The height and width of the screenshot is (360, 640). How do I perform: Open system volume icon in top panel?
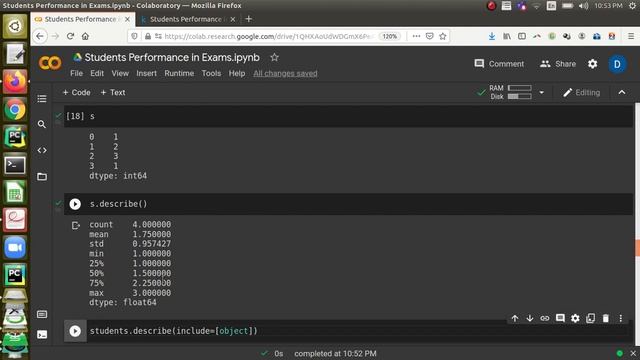[x=584, y=6]
